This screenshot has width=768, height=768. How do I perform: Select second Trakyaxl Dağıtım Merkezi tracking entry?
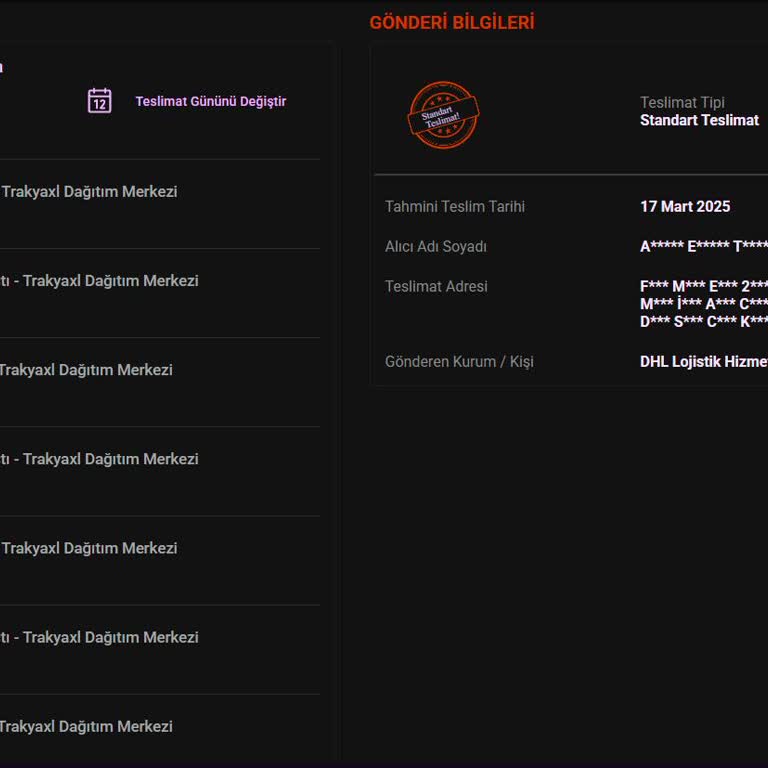100,281
